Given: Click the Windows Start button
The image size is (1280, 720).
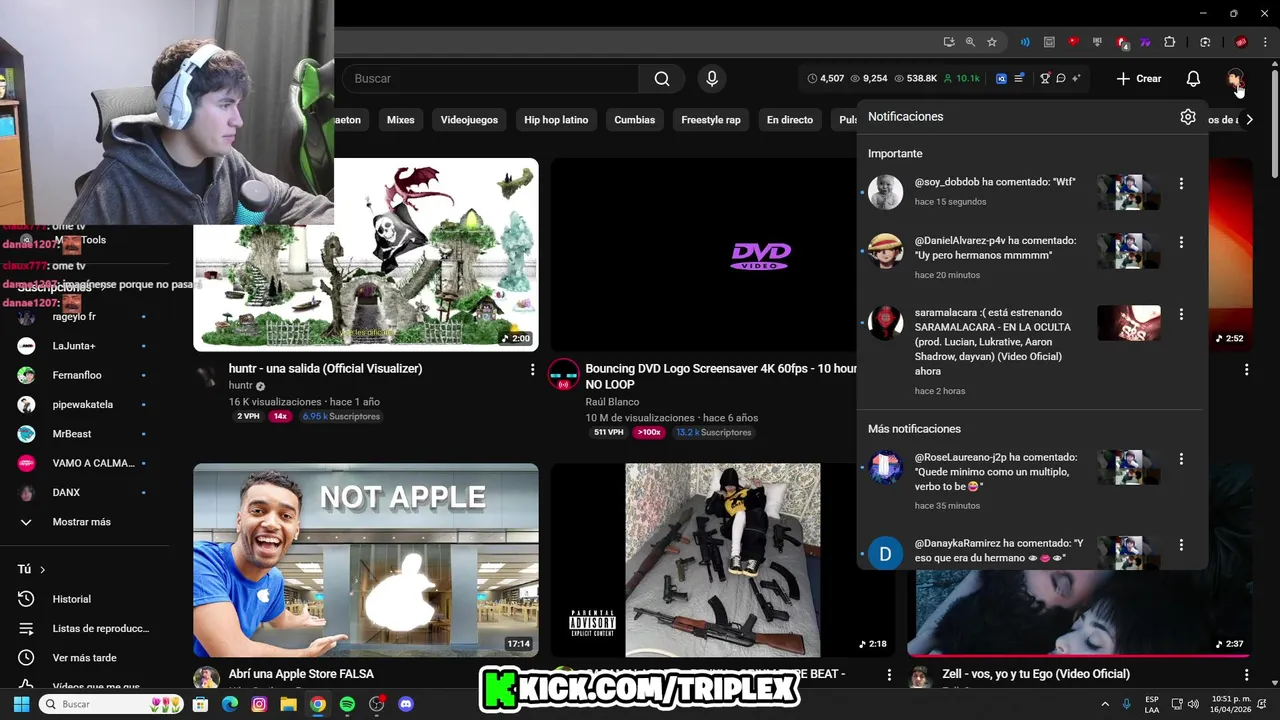Looking at the screenshot, I should click(21, 704).
